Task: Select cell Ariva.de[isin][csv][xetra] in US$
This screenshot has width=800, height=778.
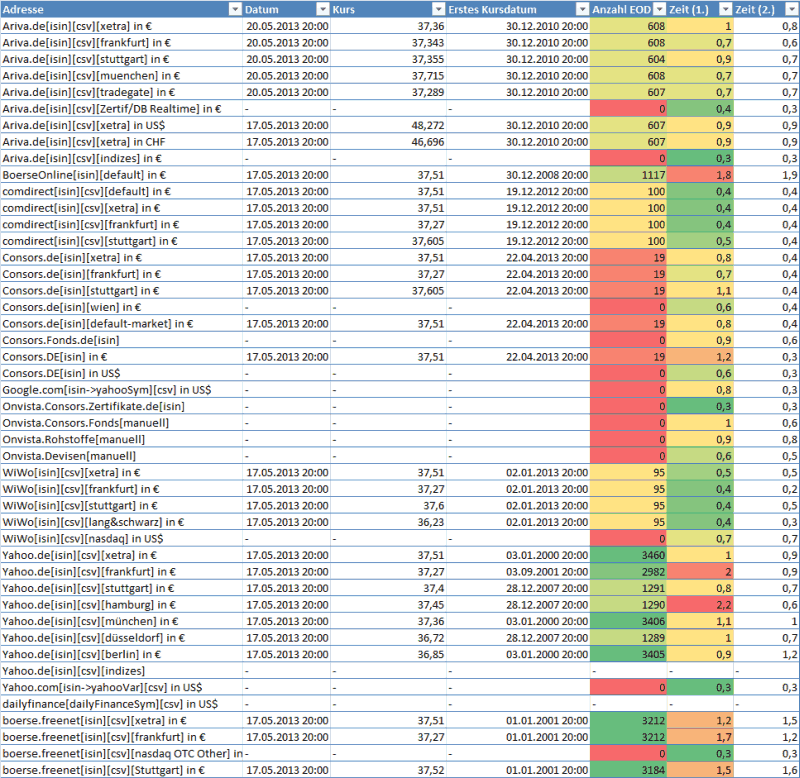Action: pos(121,125)
